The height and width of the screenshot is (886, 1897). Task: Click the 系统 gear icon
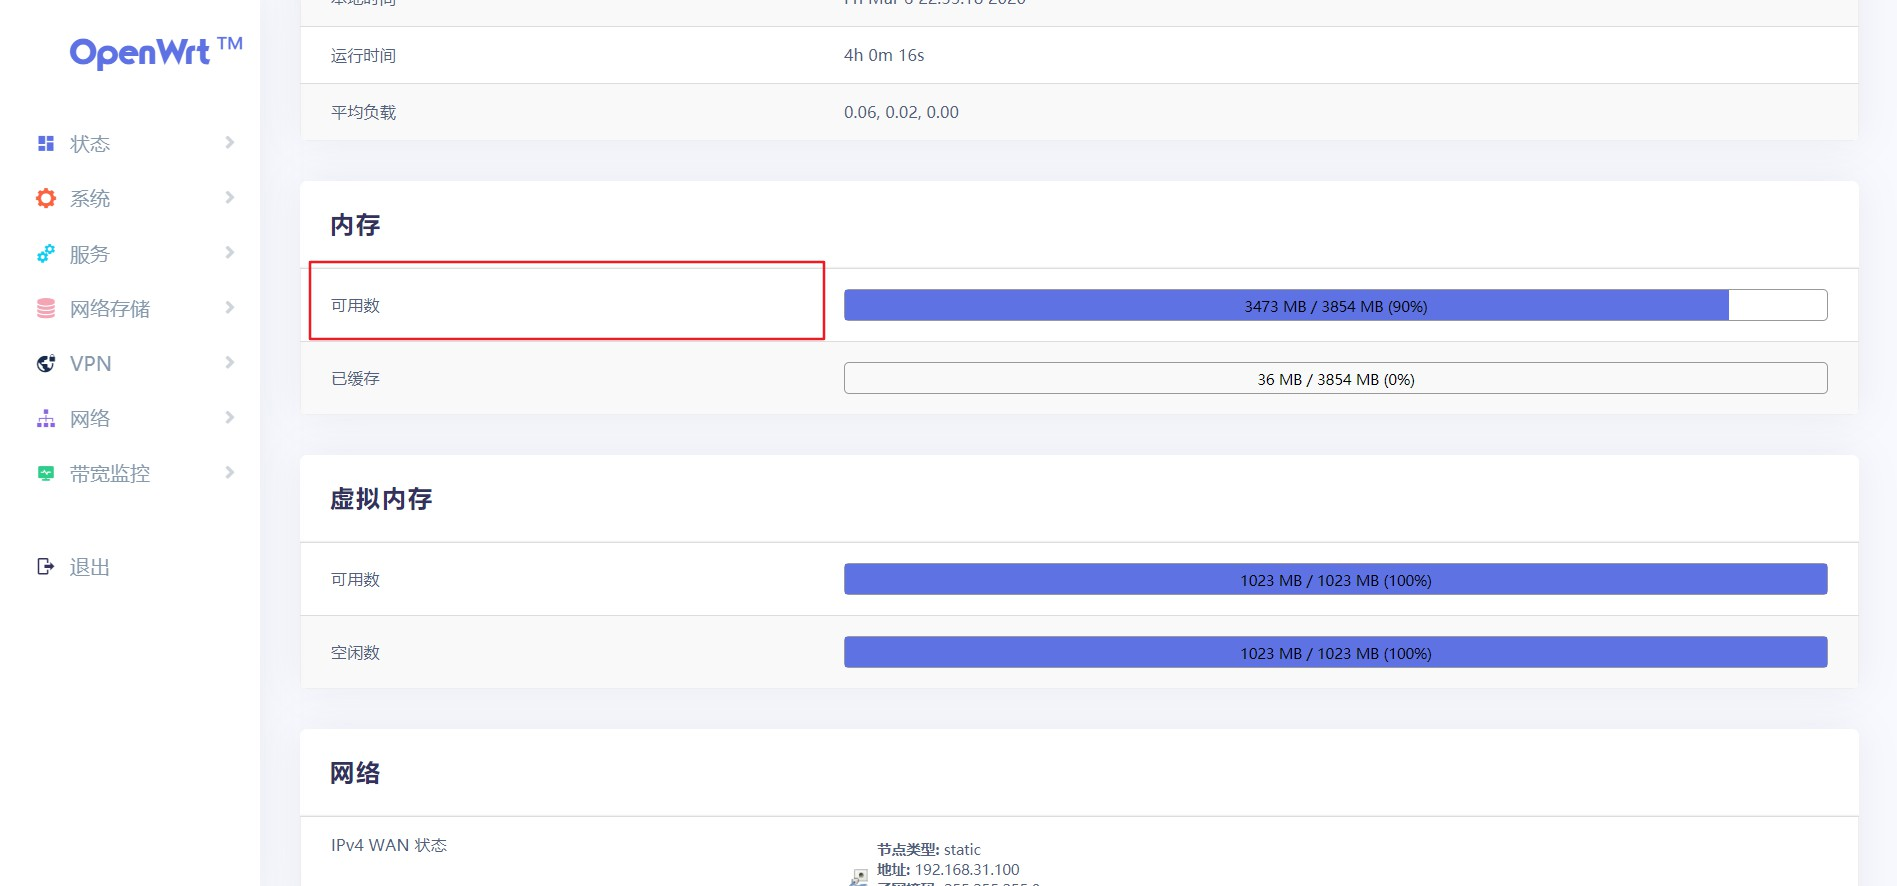pos(46,198)
